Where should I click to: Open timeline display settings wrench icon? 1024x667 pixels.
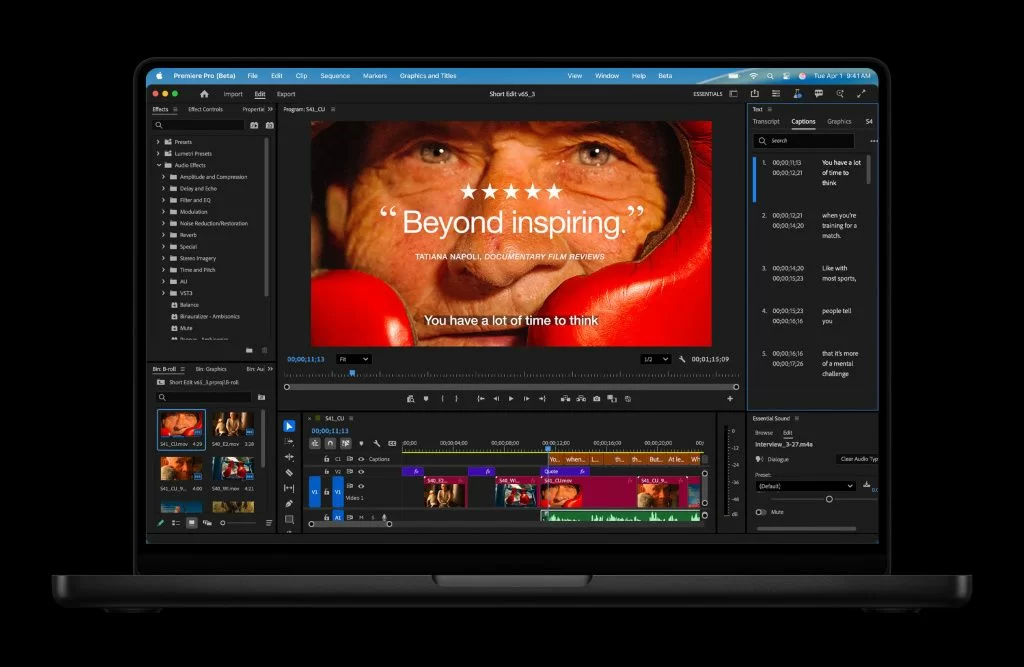click(x=377, y=443)
